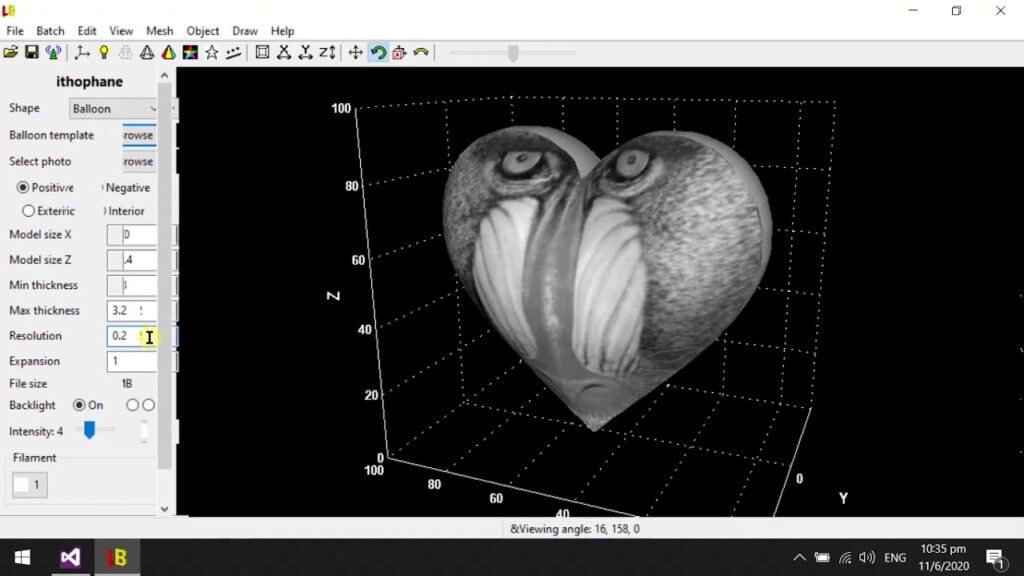Click the panel scroll down arrow

pyautogui.click(x=165, y=509)
